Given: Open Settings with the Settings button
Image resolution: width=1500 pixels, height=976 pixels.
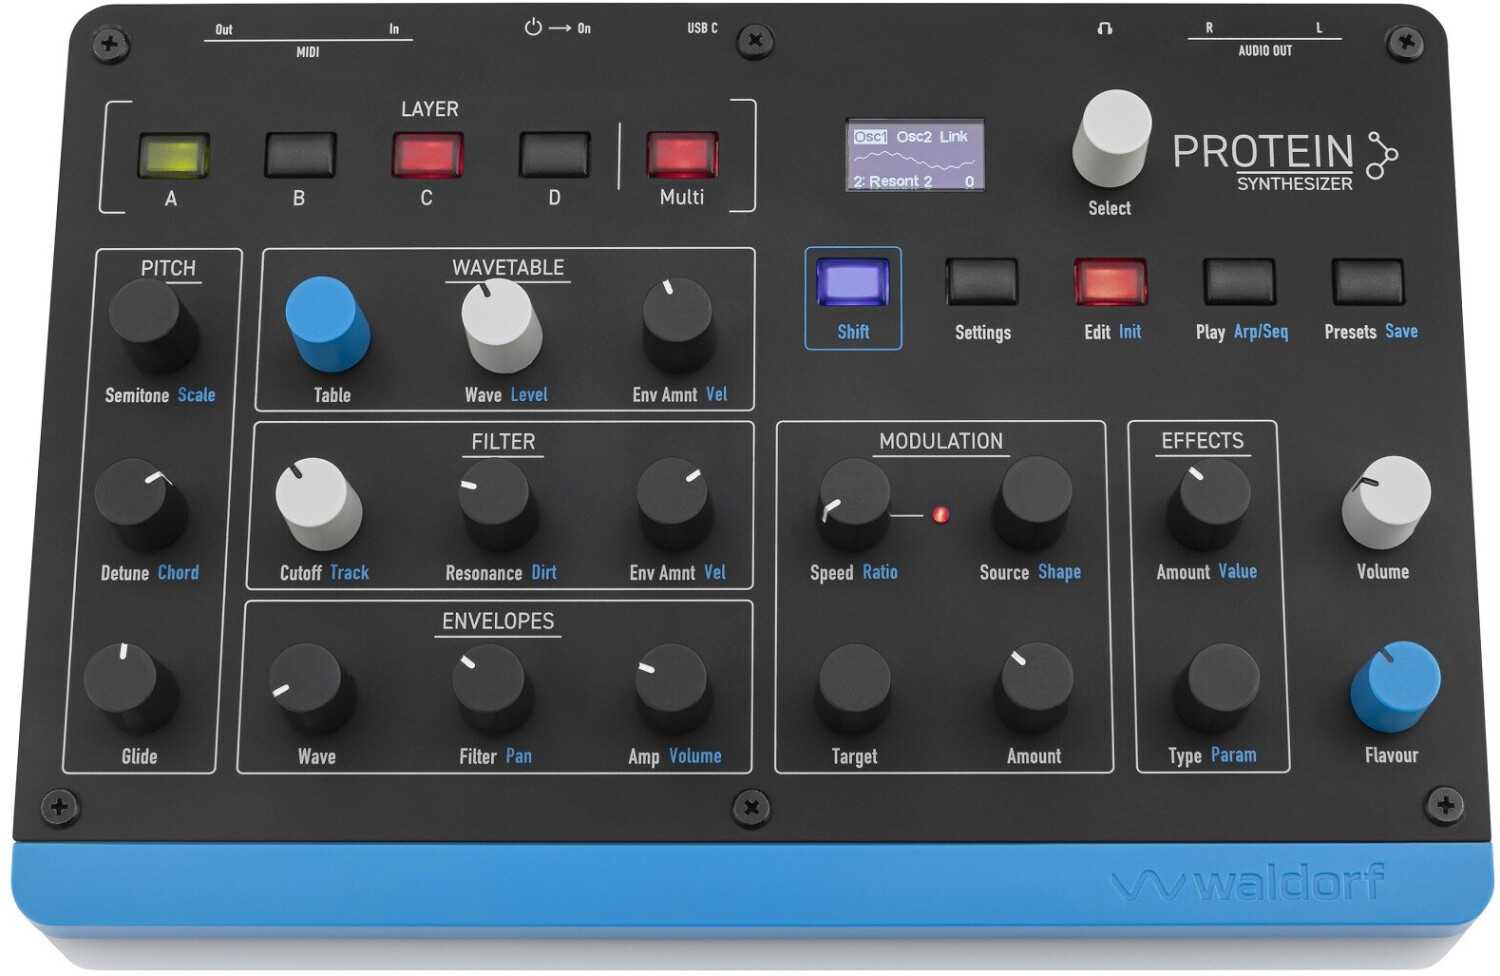Looking at the screenshot, I should pyautogui.click(x=981, y=281).
